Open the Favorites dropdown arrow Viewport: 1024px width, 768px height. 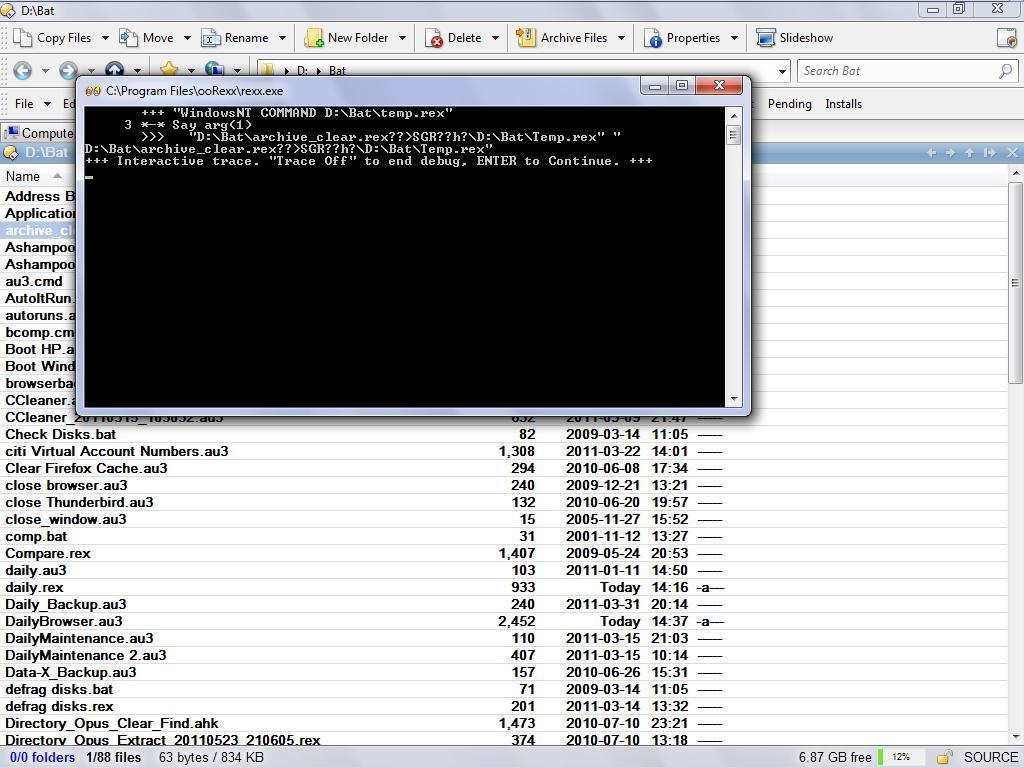click(191, 70)
